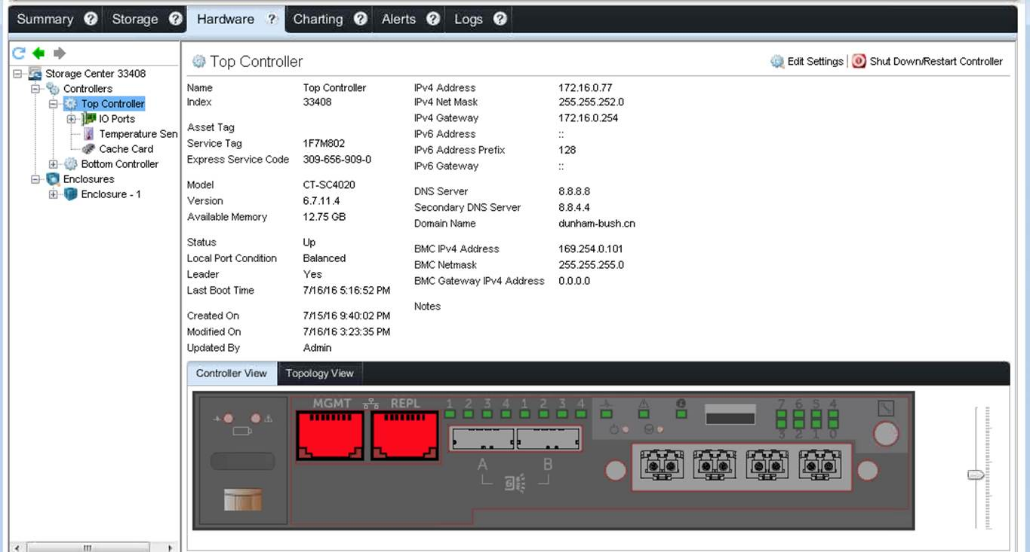Expand the Enclosure - 1 tree node
The width and height of the screenshot is (1030, 553).
(x=53, y=194)
